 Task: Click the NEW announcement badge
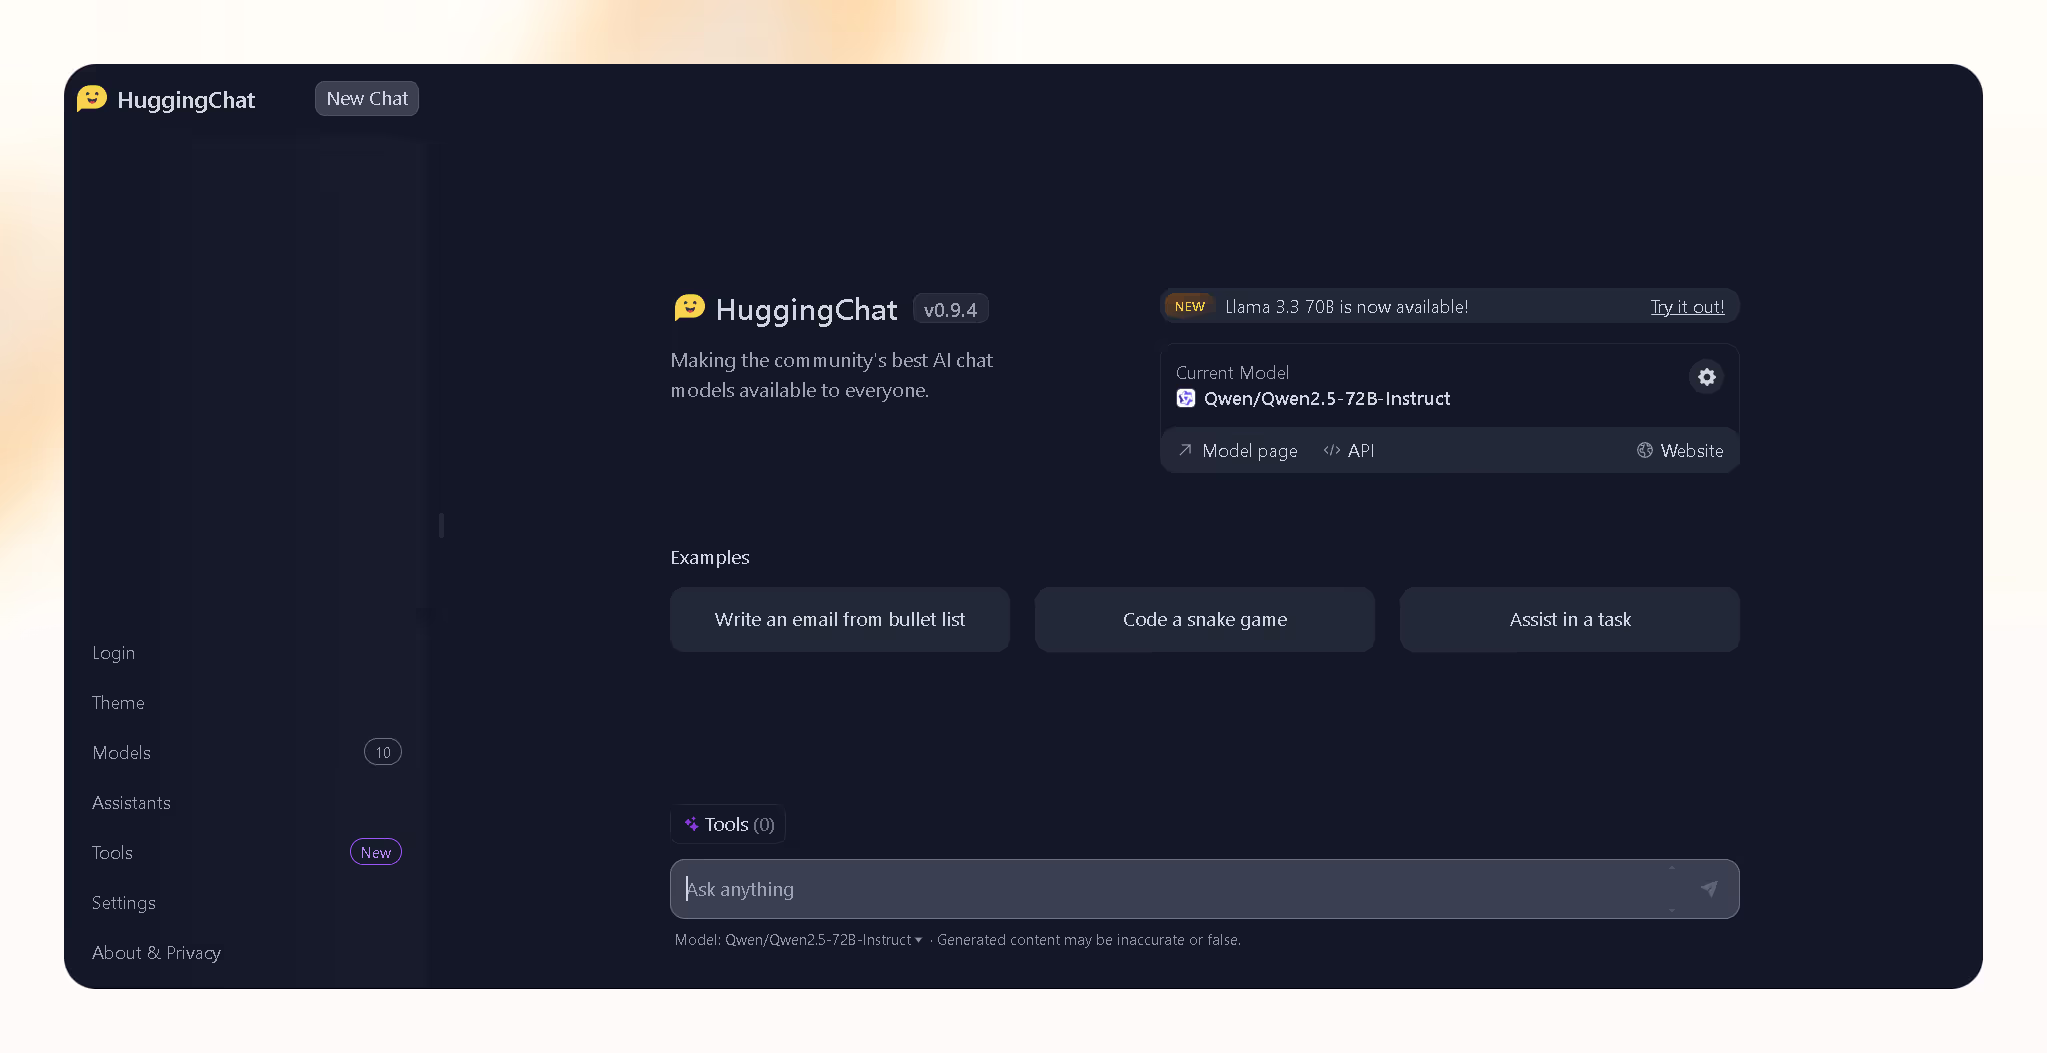tap(1190, 306)
